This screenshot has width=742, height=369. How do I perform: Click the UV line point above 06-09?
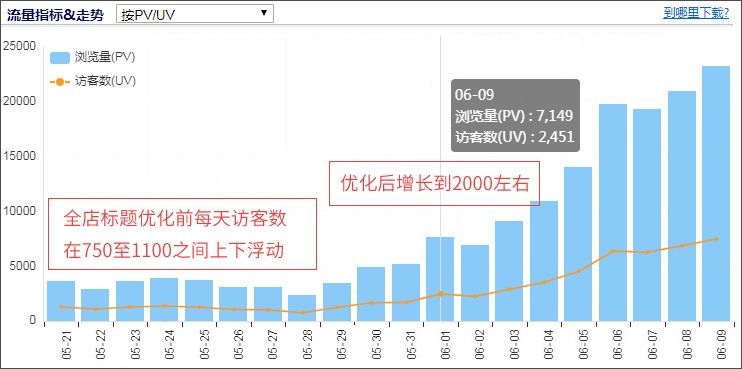coord(716,239)
